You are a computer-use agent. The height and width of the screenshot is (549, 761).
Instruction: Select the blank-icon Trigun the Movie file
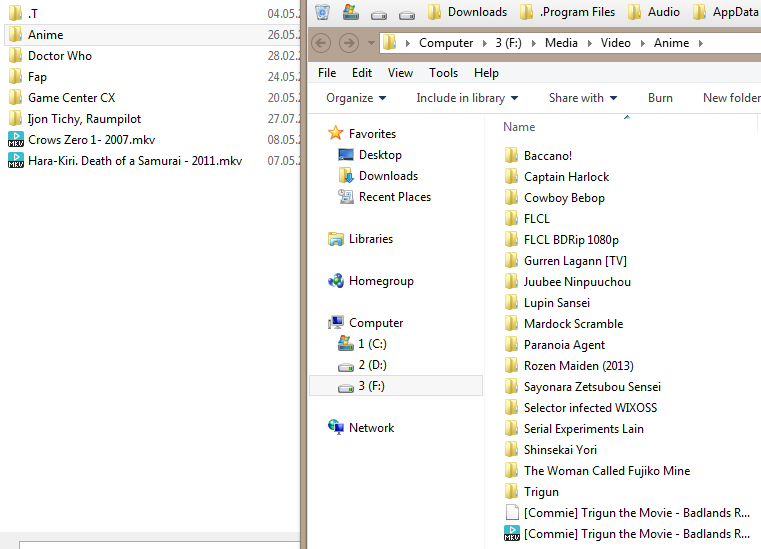(627, 513)
